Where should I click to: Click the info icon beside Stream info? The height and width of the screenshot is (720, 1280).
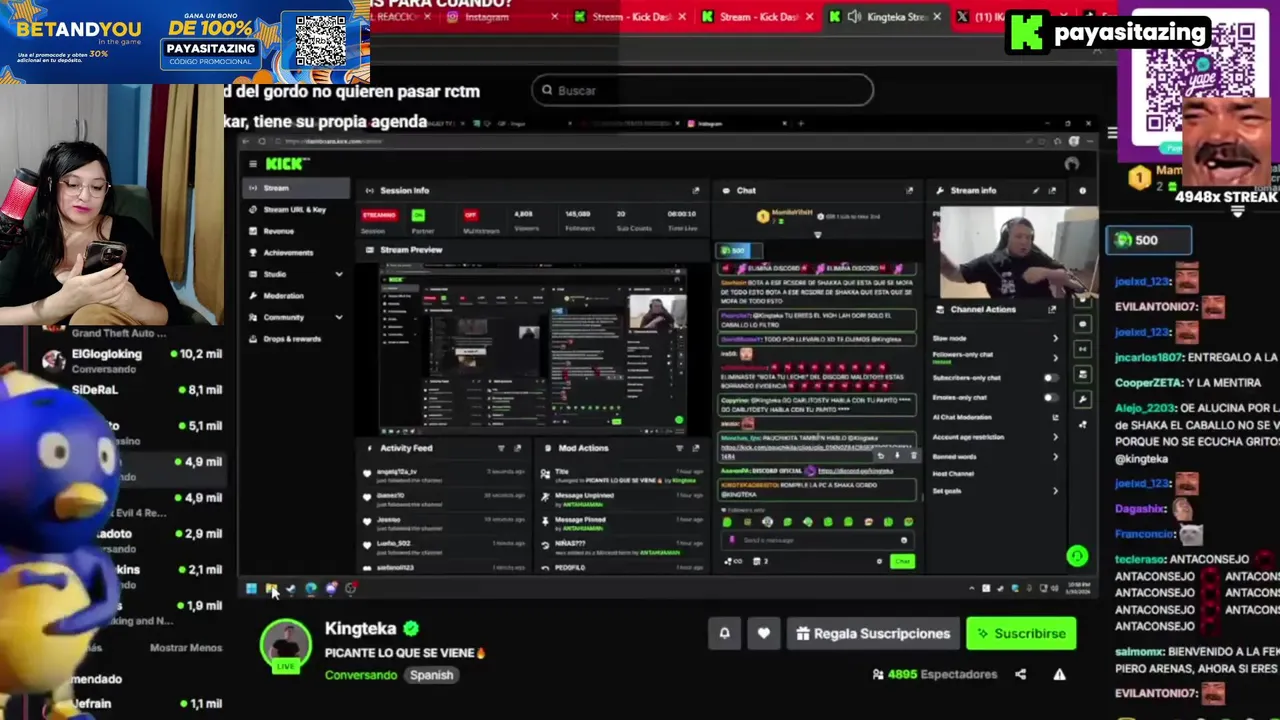(x=1082, y=190)
